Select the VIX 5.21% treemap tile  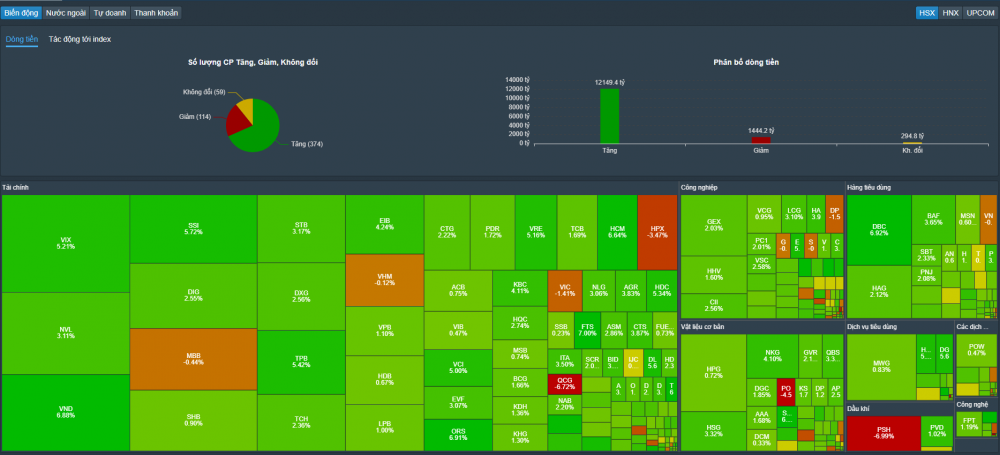[x=66, y=244]
